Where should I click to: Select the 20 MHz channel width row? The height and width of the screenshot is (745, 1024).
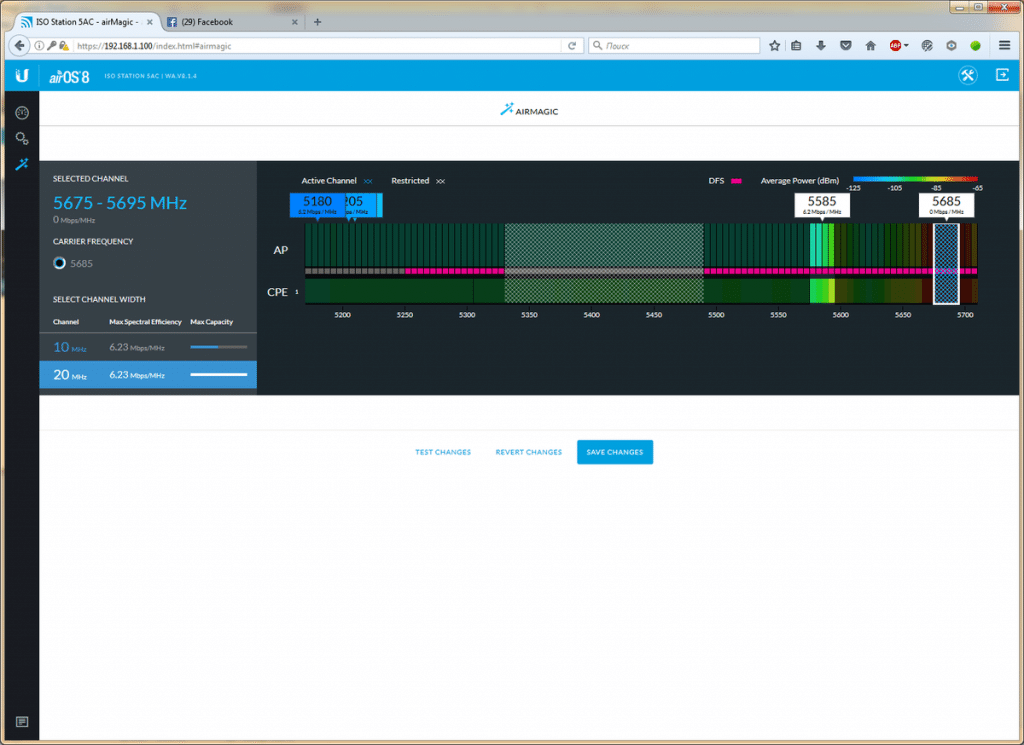tap(148, 374)
